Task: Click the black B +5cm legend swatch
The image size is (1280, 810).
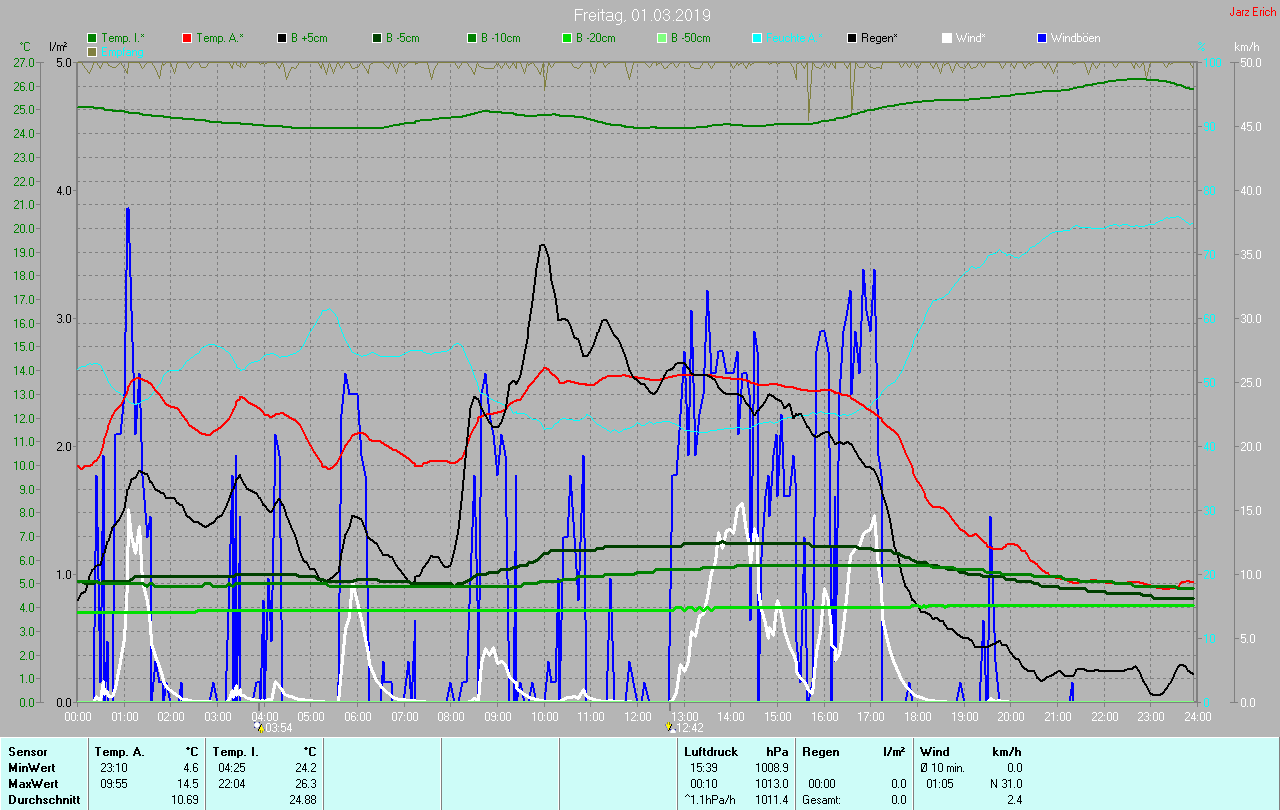Action: pos(283,38)
